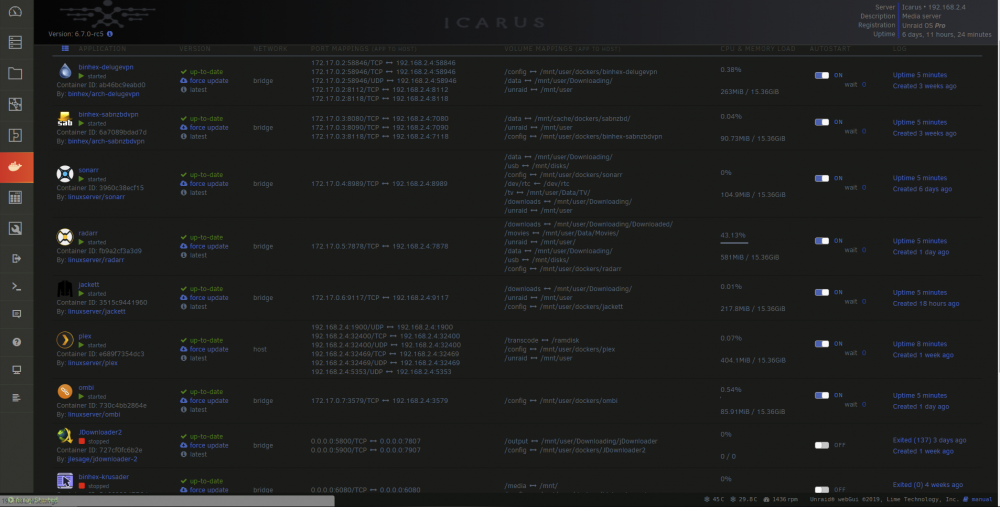The image size is (1000, 507).
Task: Click the binhex-delugevpn water drop icon
Action: (65, 71)
